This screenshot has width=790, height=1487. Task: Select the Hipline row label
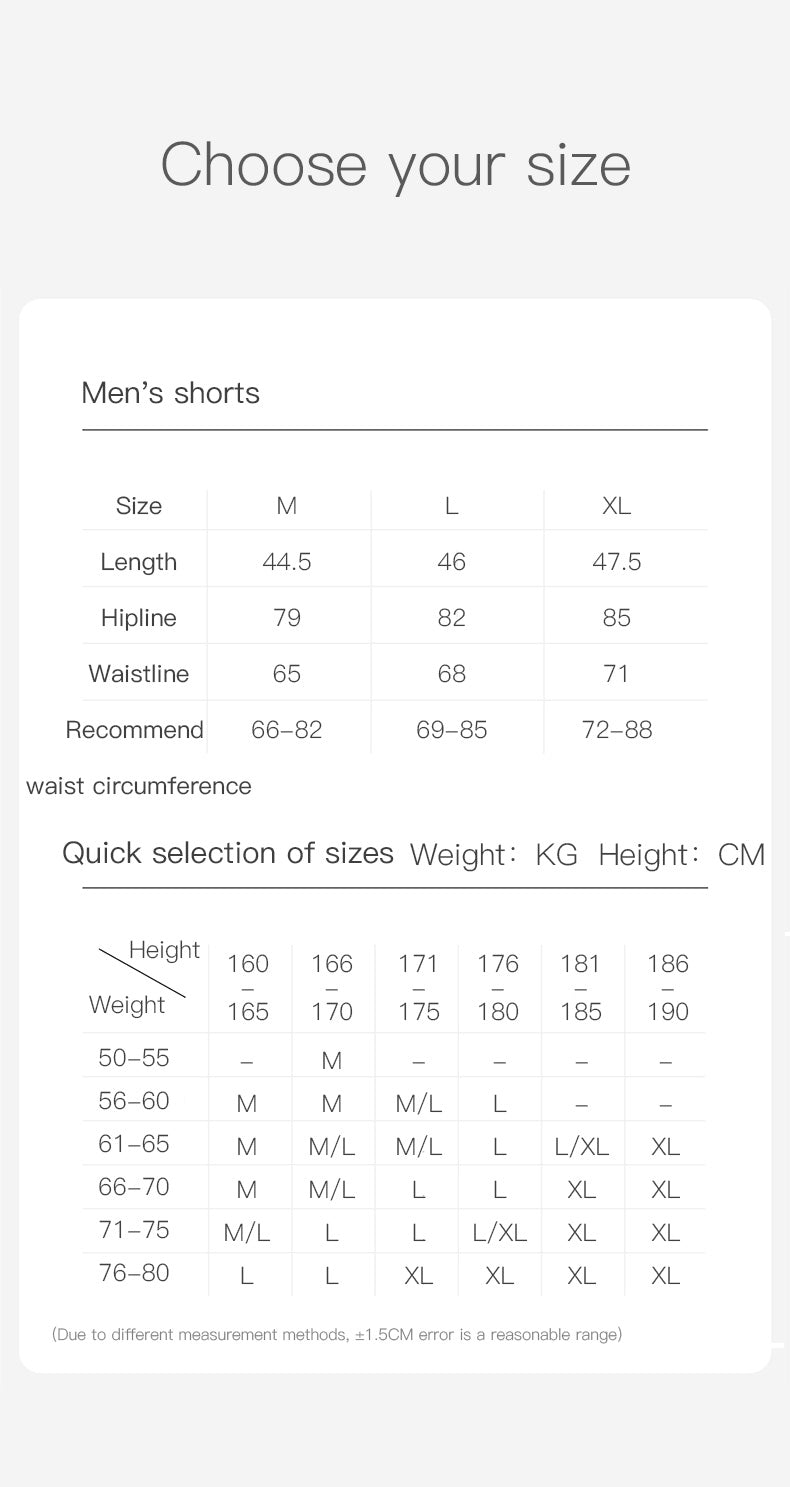point(138,618)
